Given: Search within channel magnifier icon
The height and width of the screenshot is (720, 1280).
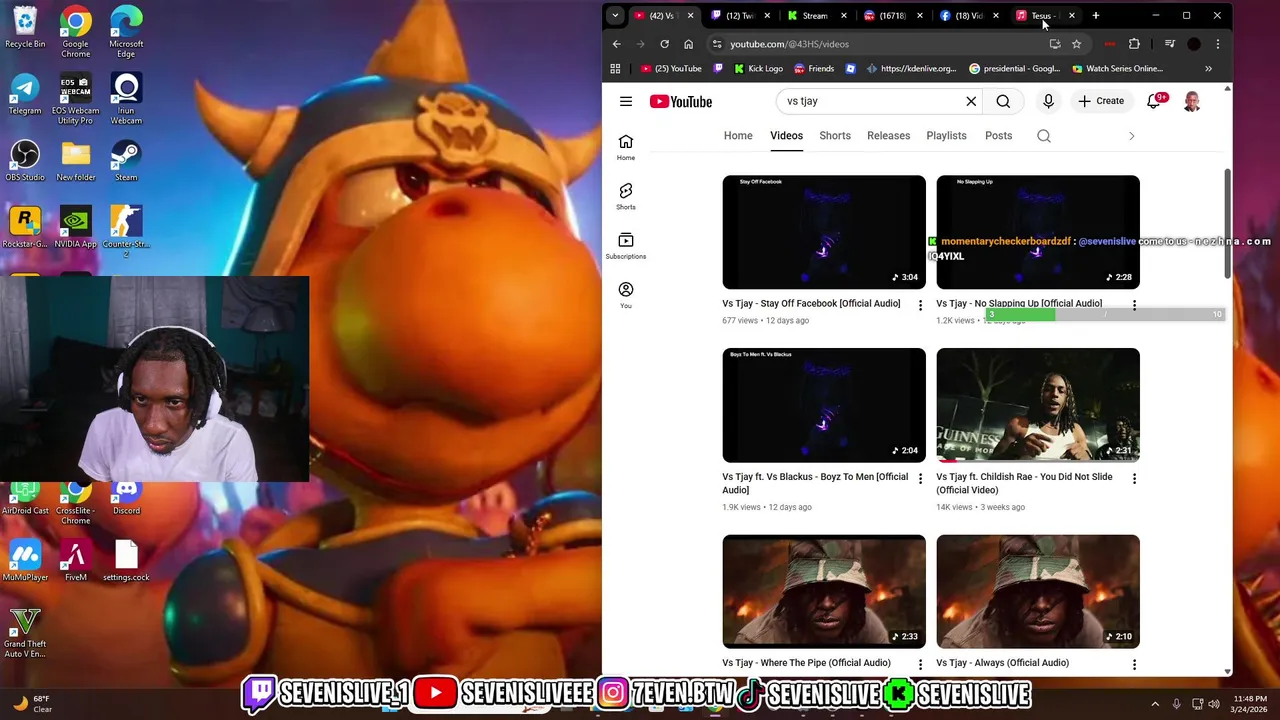Looking at the screenshot, I should point(1044,136).
